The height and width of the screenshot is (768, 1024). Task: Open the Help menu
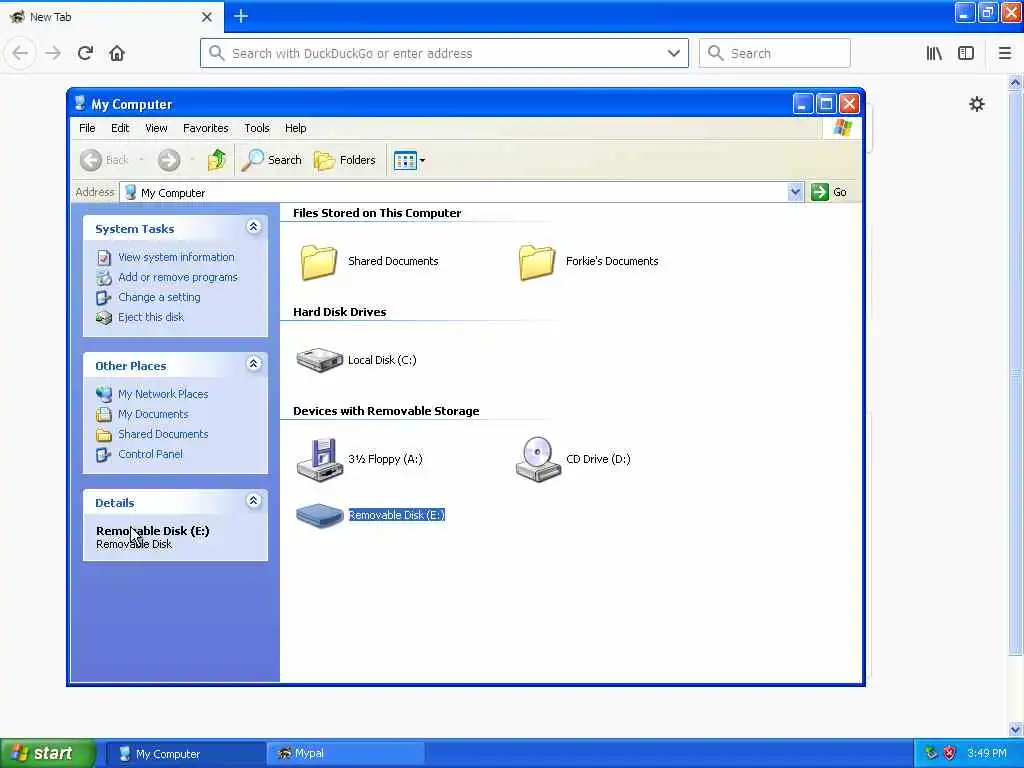[295, 128]
